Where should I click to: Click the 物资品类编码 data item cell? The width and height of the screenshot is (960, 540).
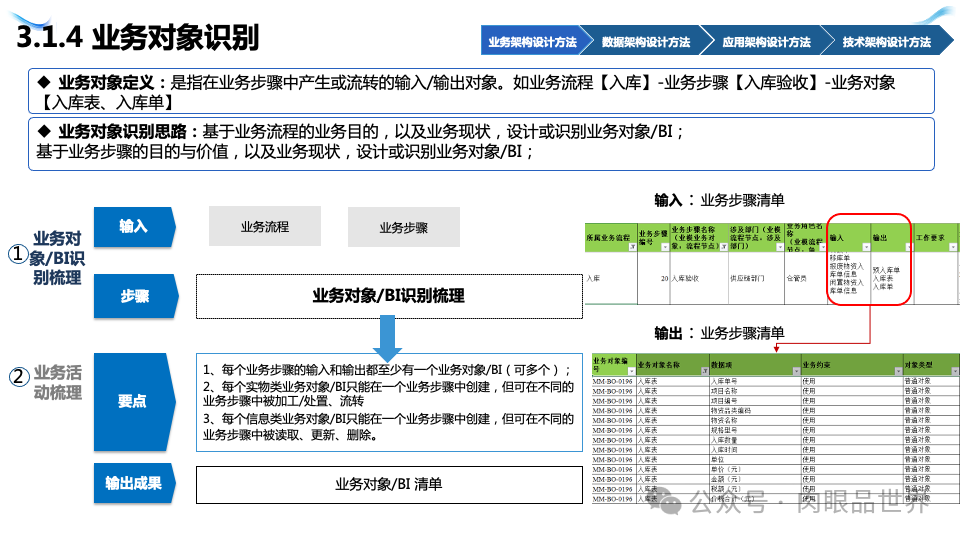coord(756,410)
